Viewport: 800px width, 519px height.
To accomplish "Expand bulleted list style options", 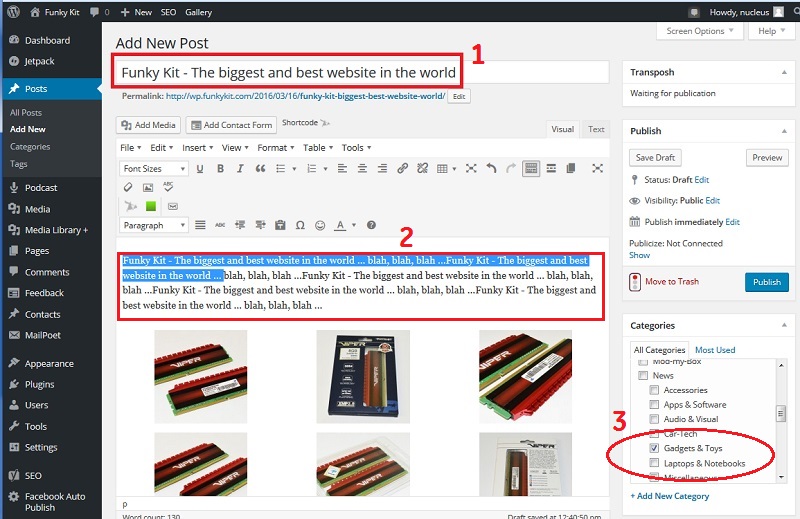I will point(294,168).
